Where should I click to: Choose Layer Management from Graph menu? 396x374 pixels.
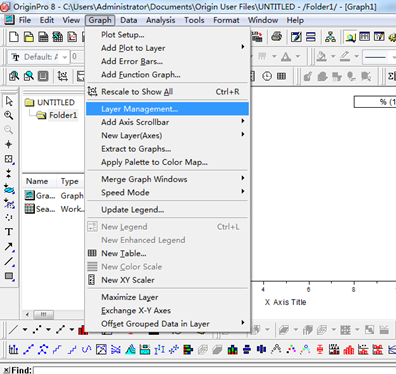(167, 109)
